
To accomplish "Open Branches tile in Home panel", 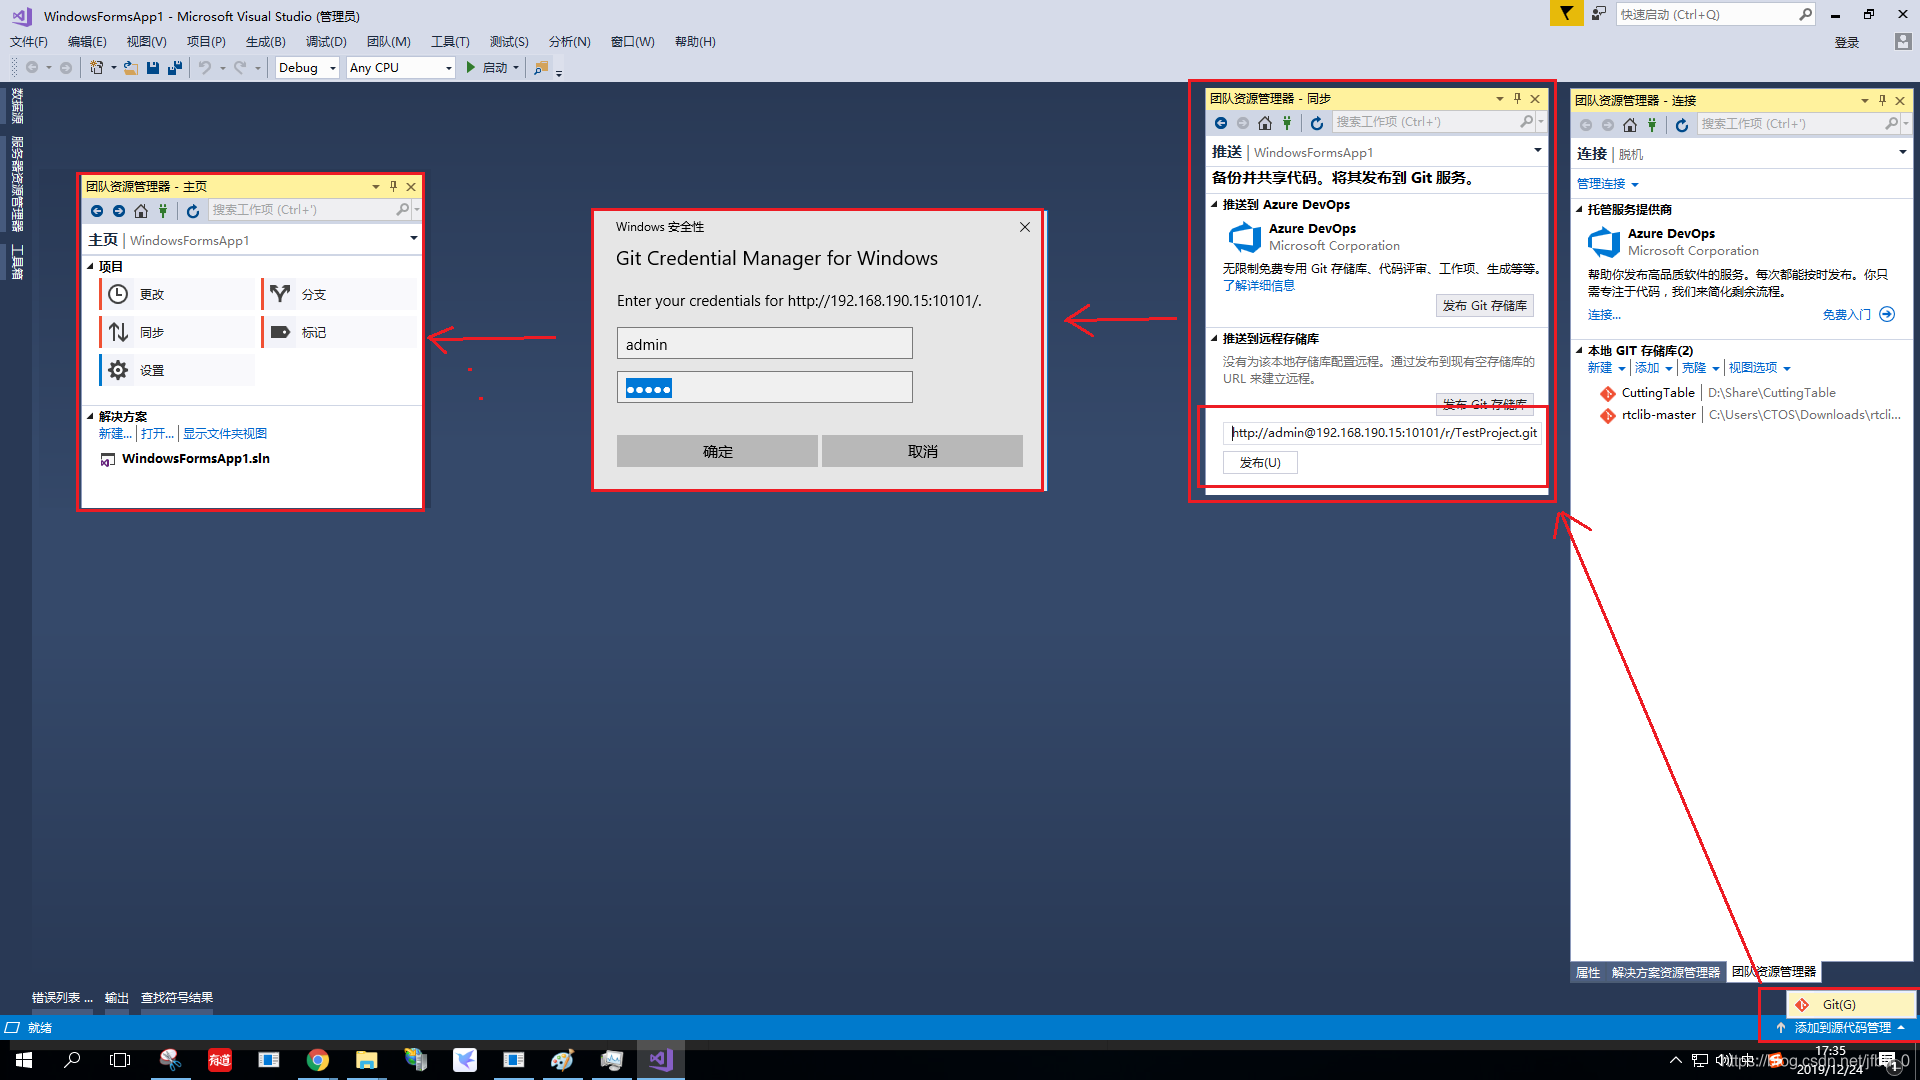I will point(339,294).
